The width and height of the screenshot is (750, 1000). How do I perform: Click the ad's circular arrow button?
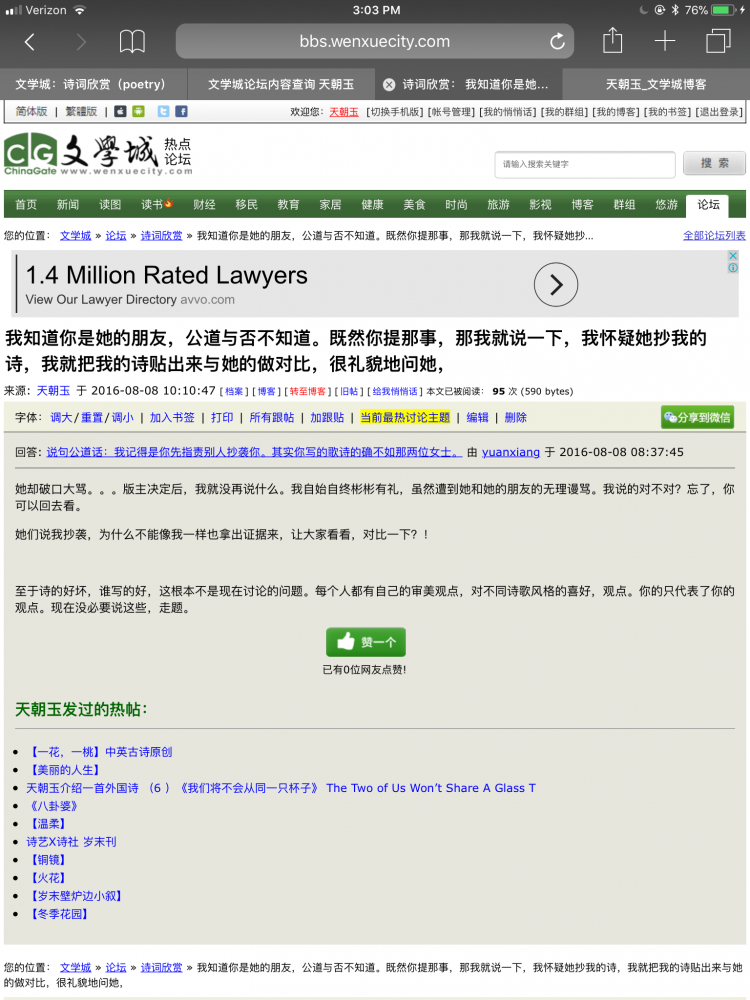pos(556,285)
